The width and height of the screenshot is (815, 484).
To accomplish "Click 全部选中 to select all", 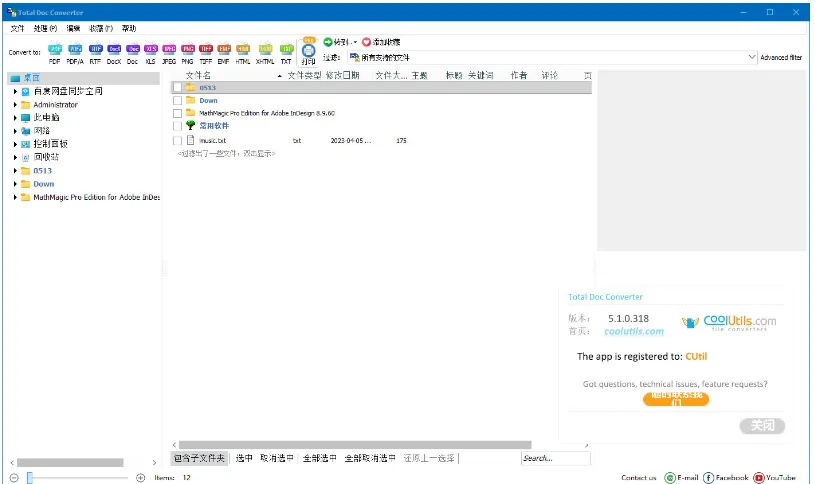I will 319,458.
